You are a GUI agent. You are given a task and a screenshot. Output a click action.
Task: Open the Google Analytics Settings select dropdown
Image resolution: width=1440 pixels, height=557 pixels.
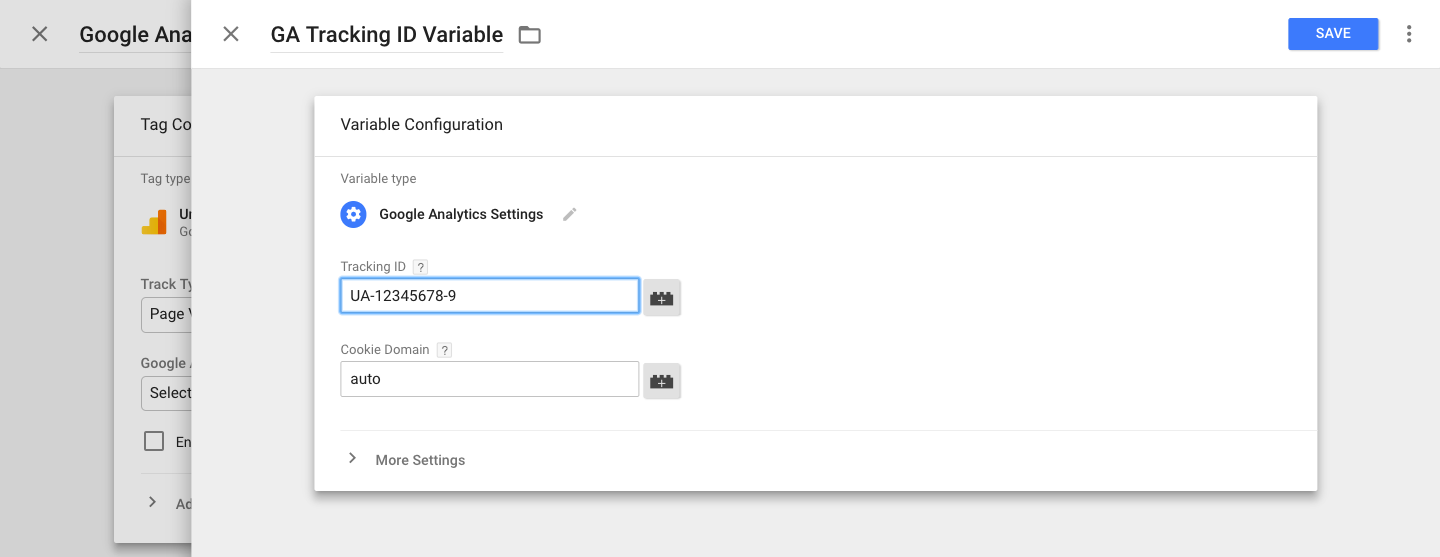166,393
